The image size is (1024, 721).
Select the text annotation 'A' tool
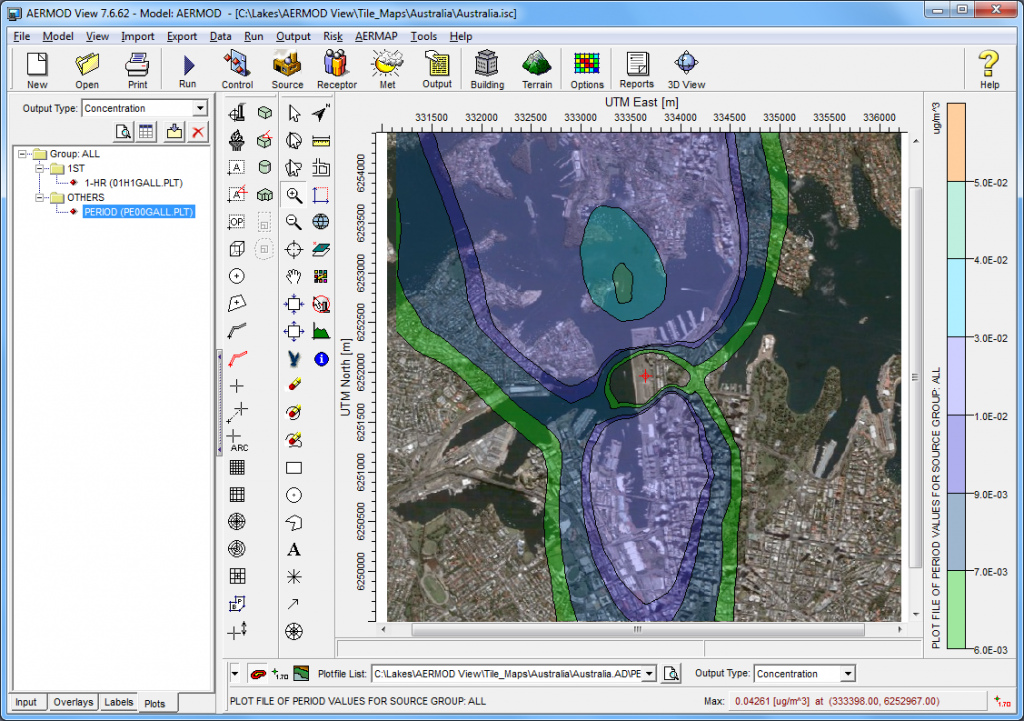click(294, 549)
